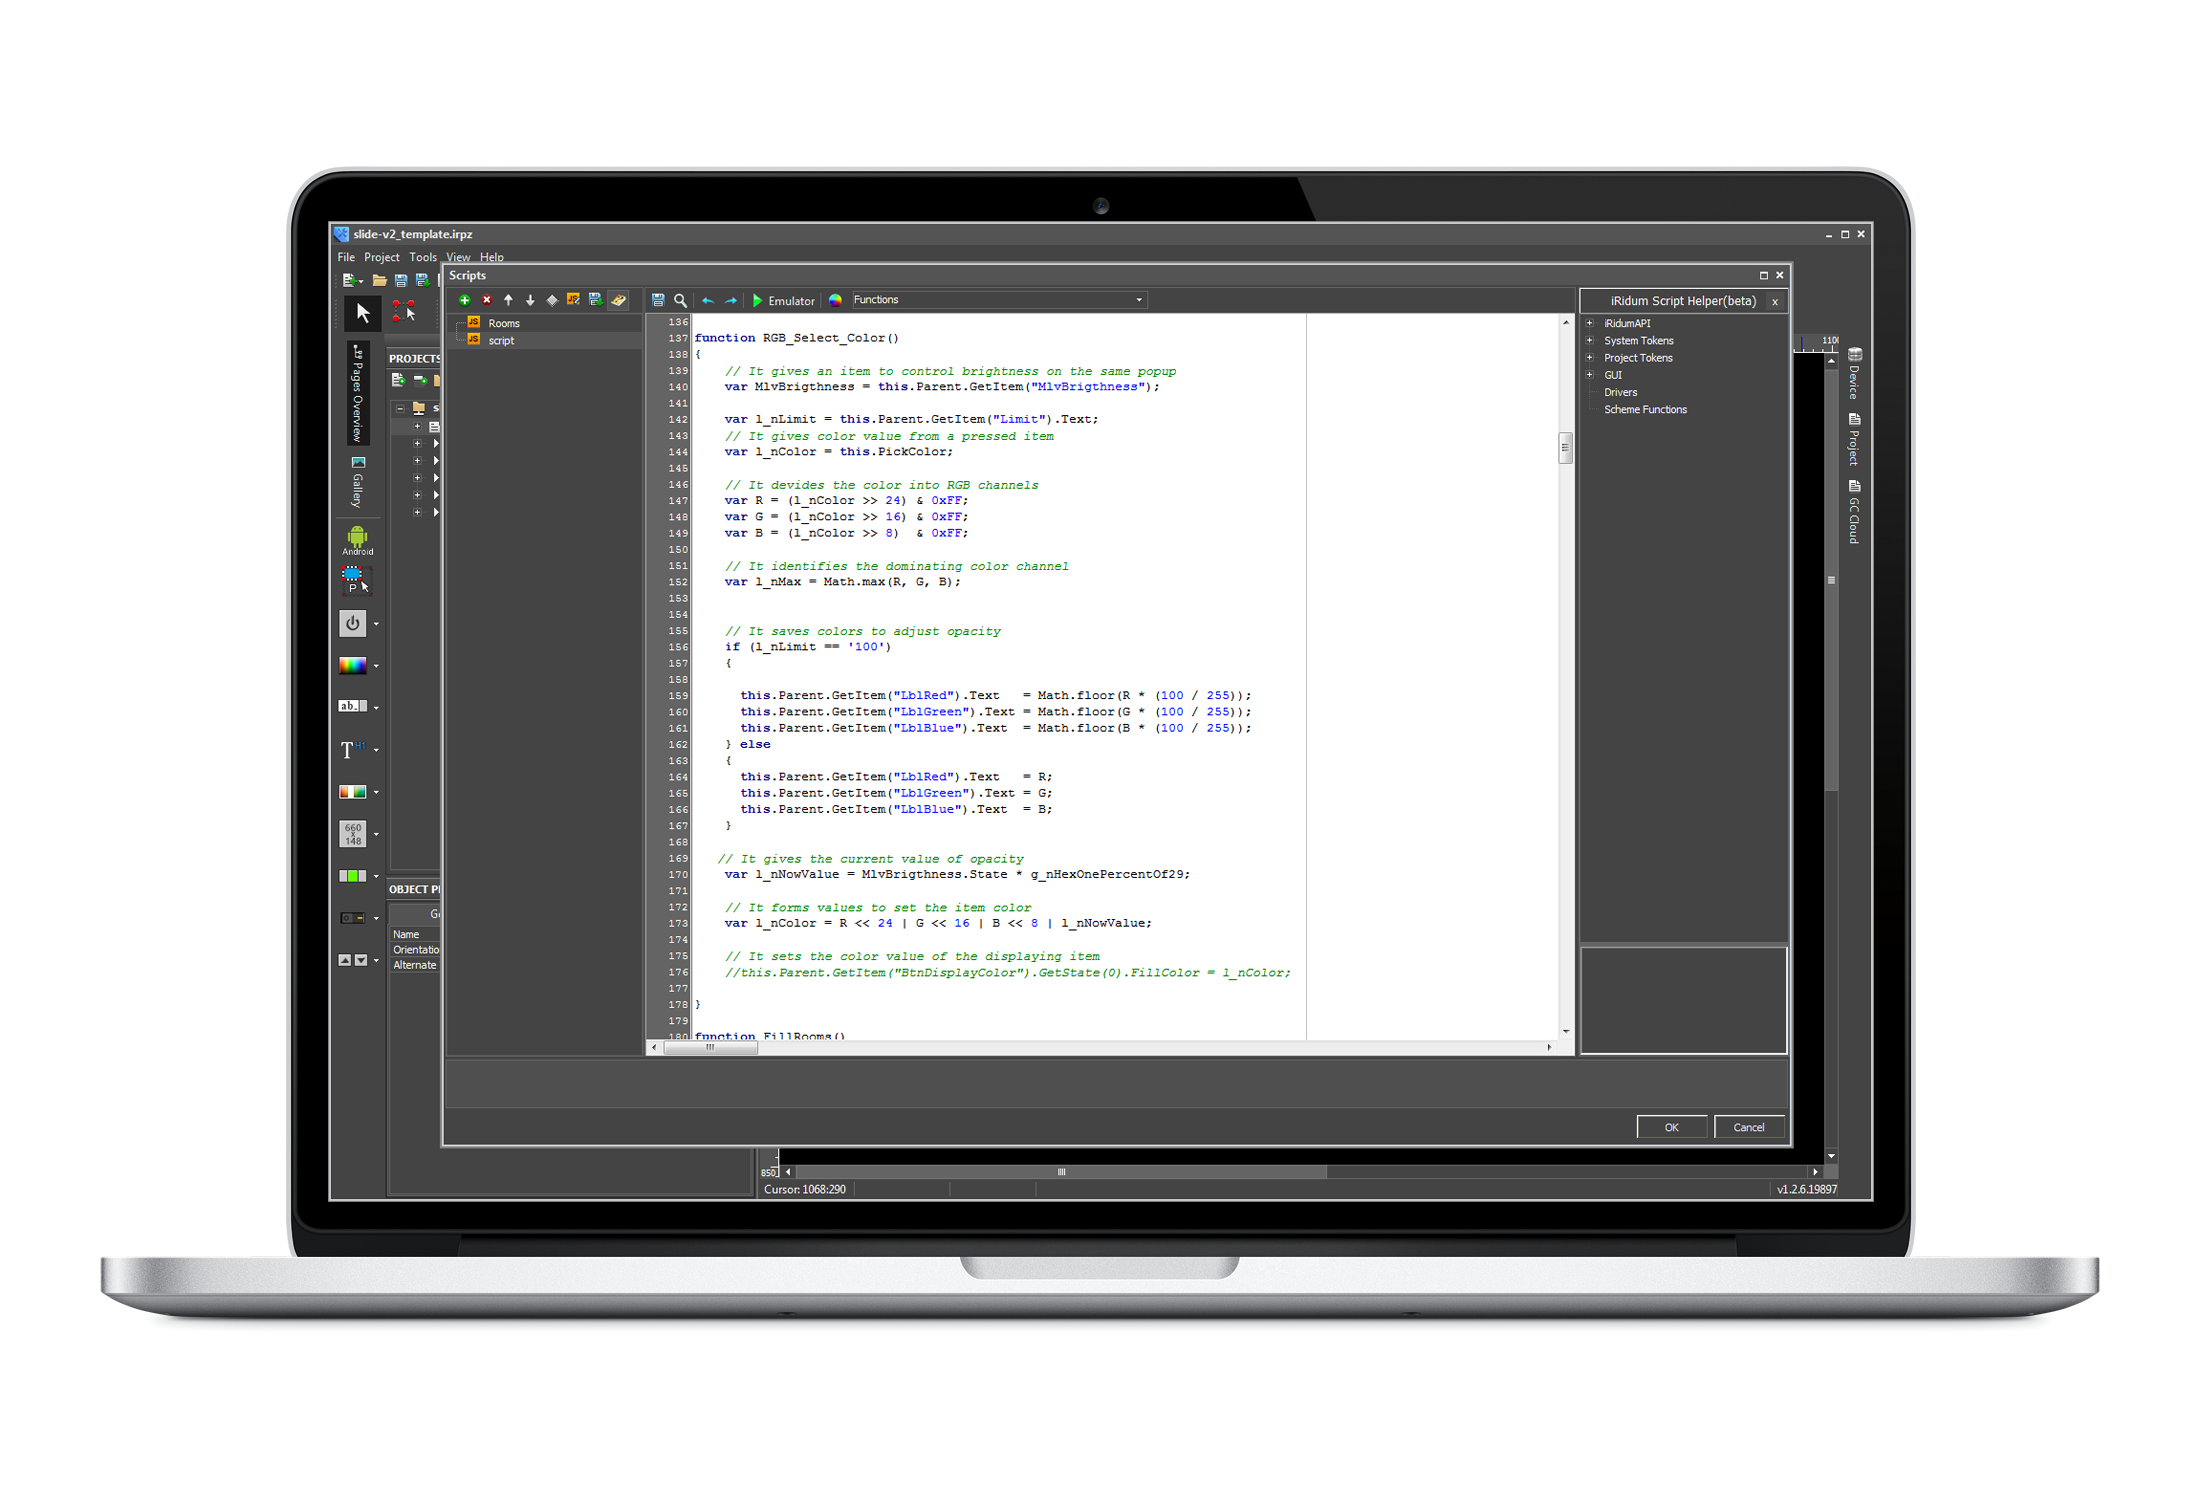Select the arrow selection tool in the left toolbar
The image size is (2200, 1500).
(x=362, y=313)
